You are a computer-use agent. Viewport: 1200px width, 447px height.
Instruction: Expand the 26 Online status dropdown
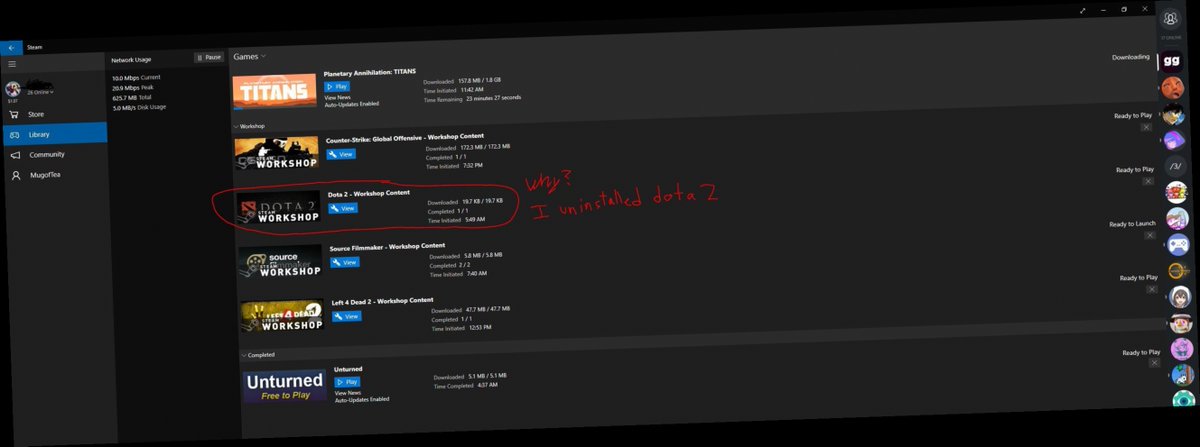click(41, 92)
